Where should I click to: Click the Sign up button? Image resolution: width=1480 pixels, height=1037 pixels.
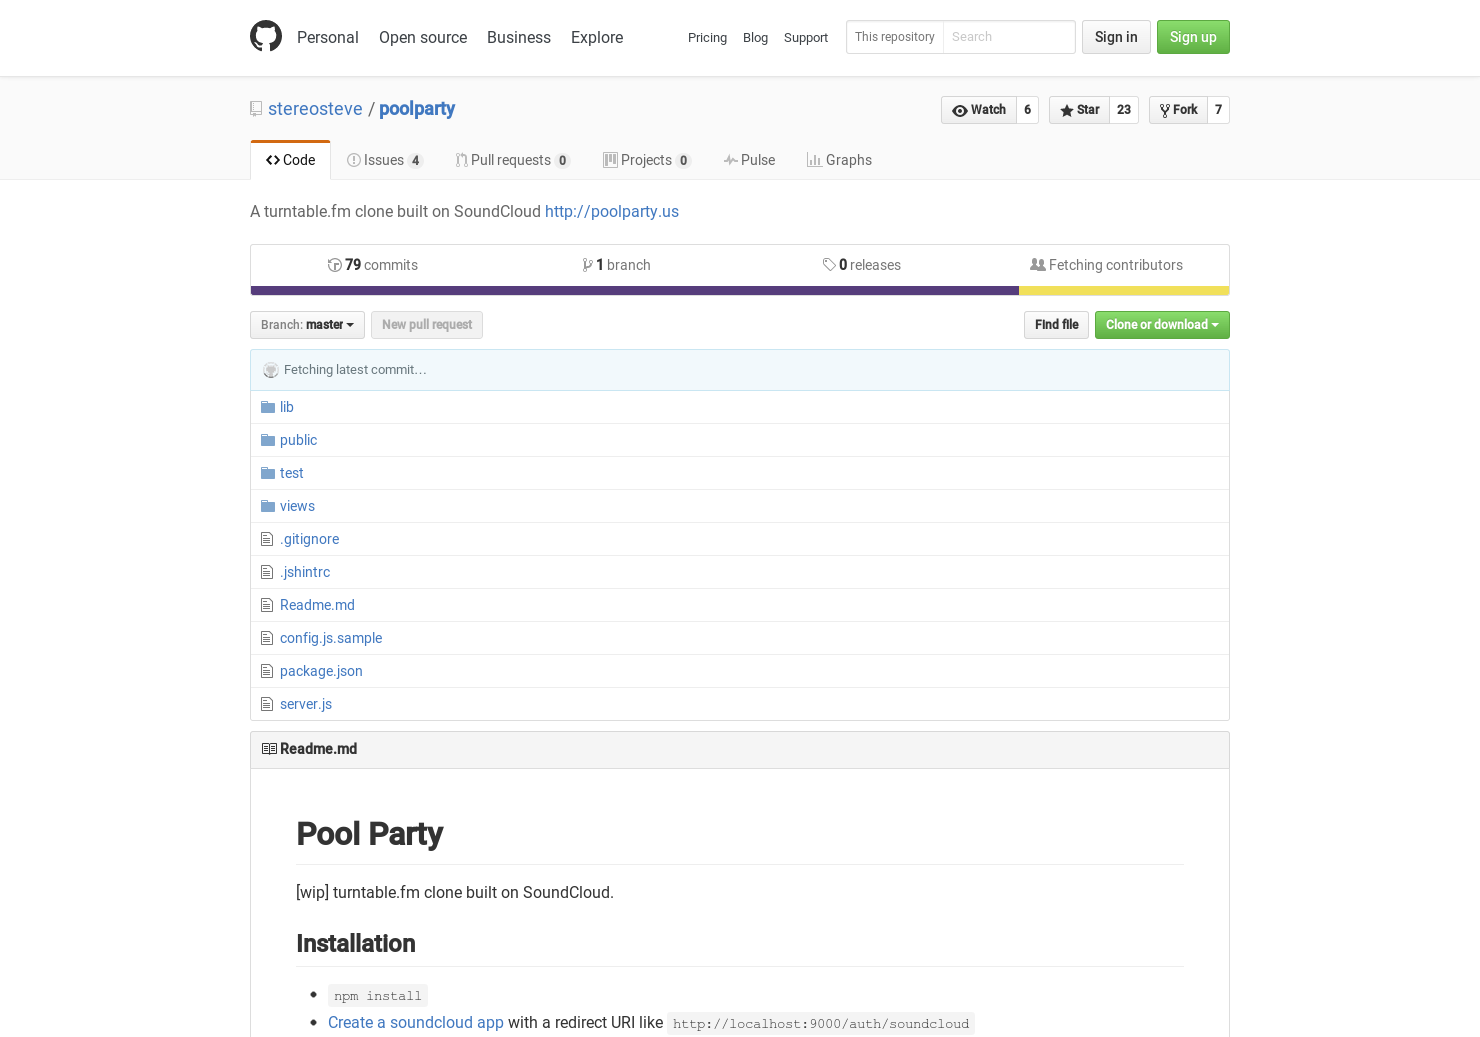[x=1193, y=37]
